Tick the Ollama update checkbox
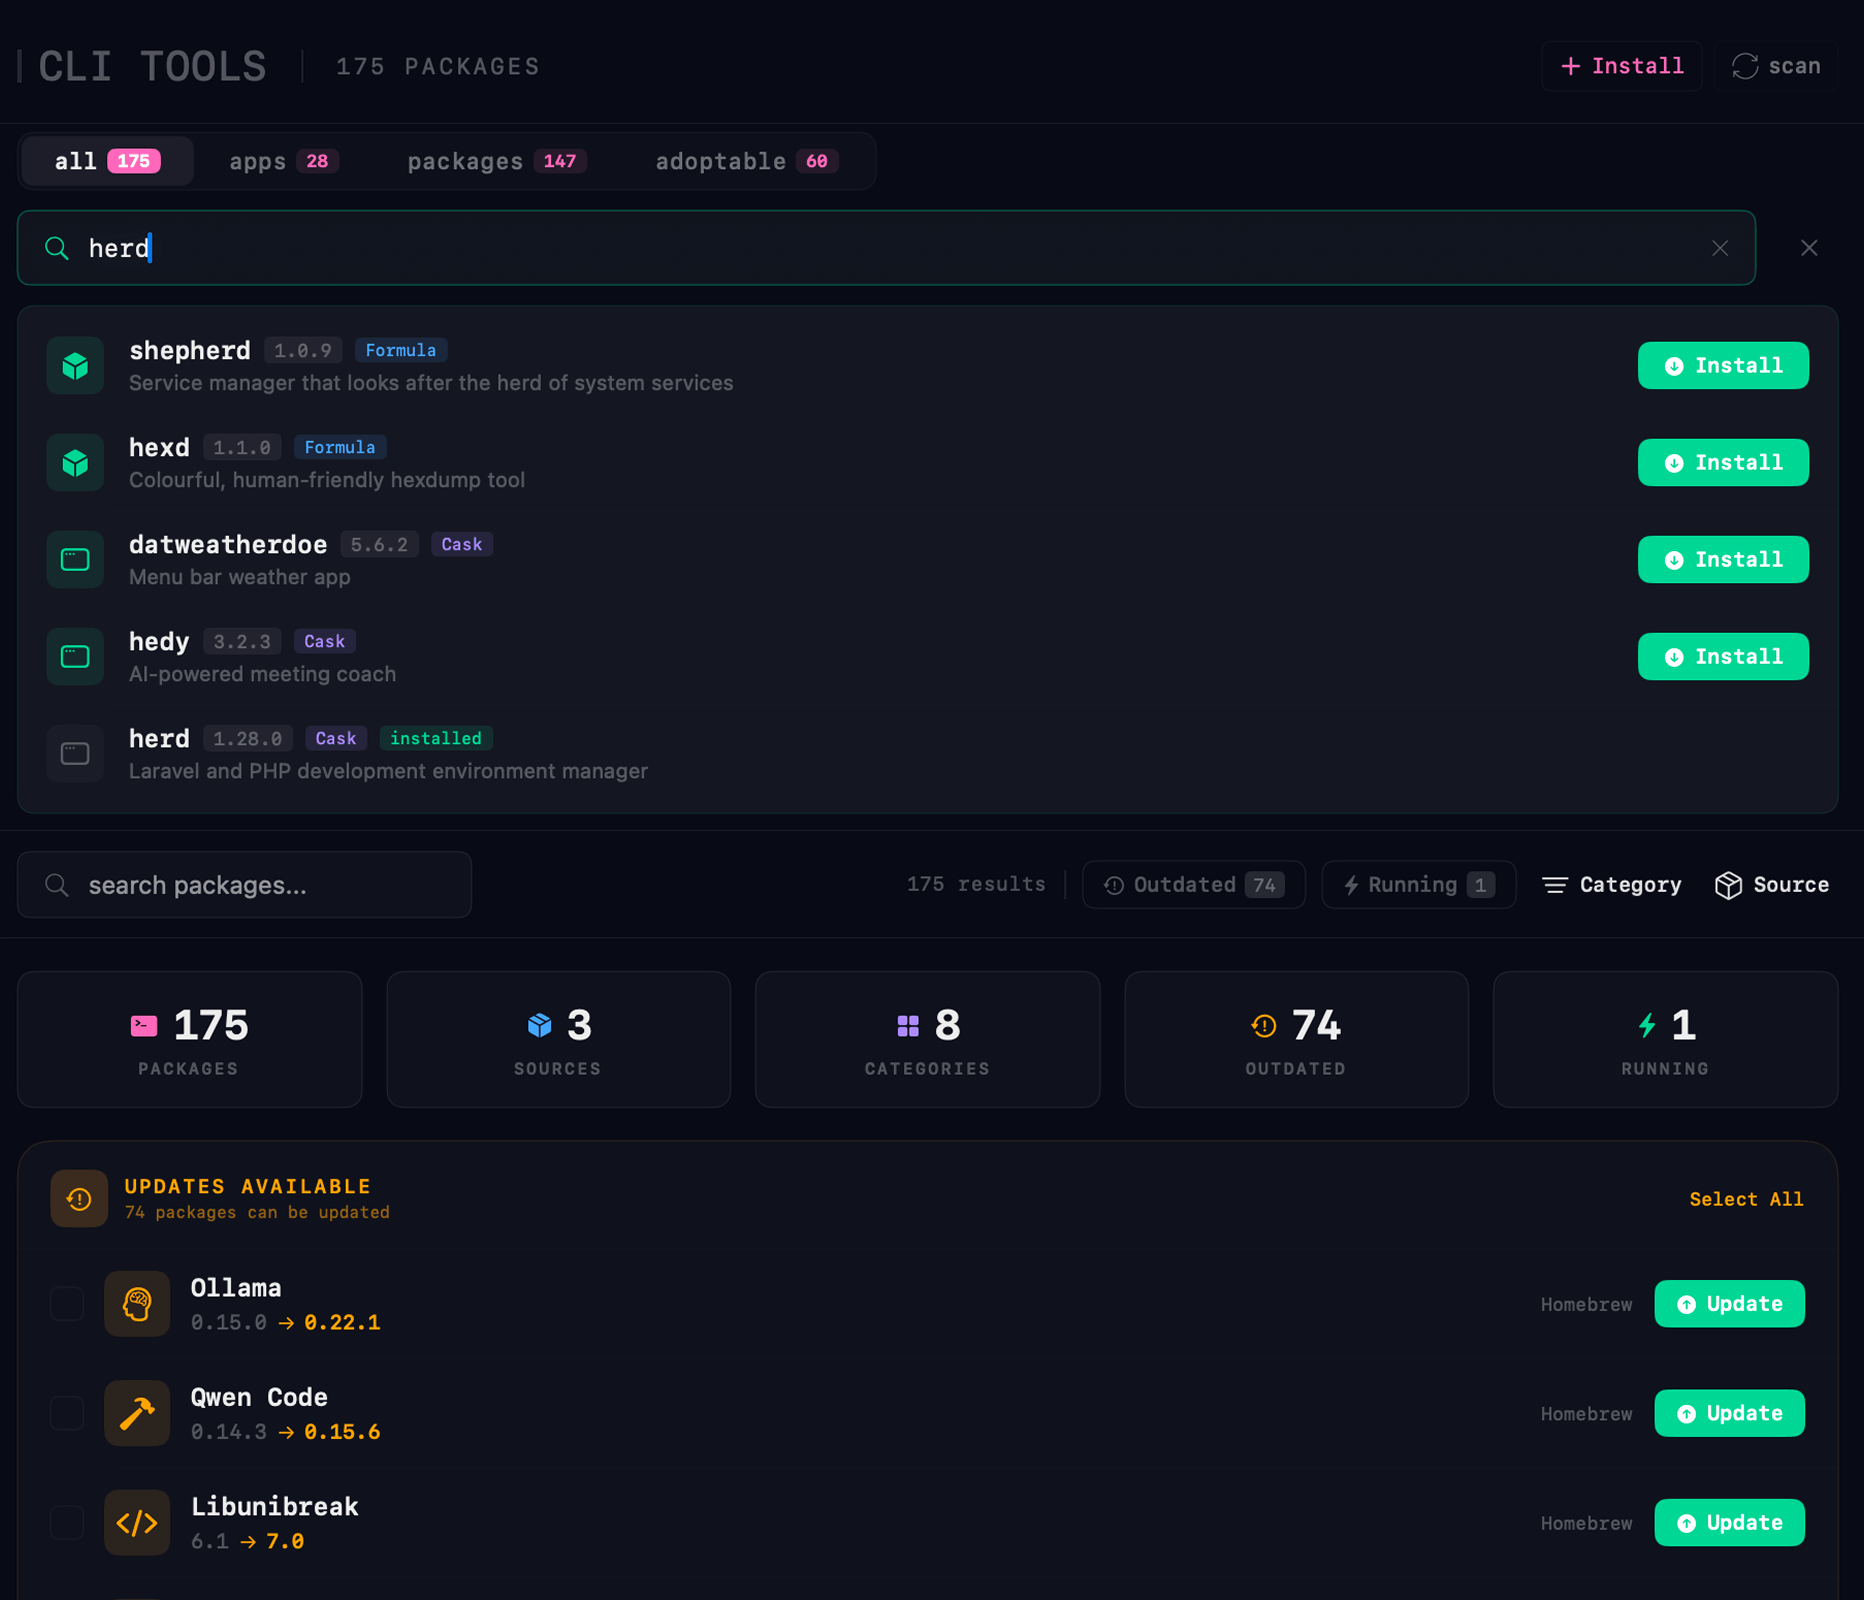1864x1600 pixels. pos(67,1304)
